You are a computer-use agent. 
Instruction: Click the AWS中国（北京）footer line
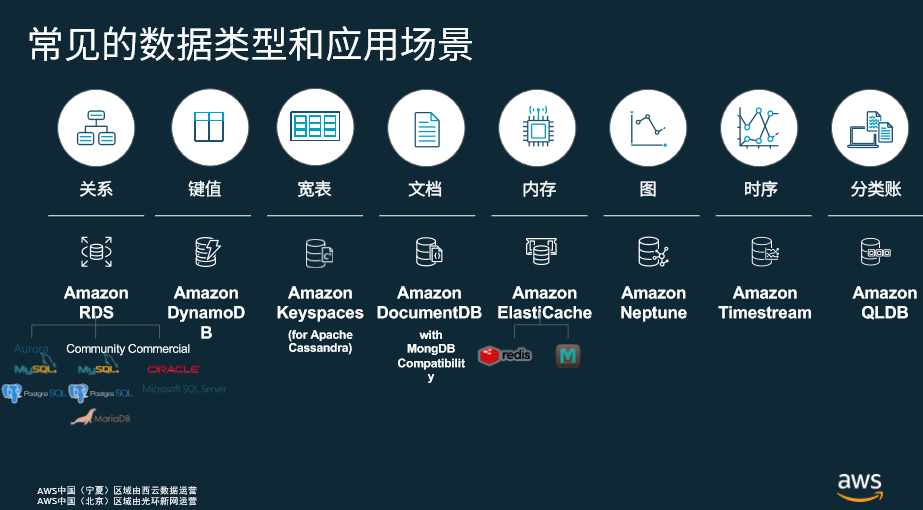point(117,501)
